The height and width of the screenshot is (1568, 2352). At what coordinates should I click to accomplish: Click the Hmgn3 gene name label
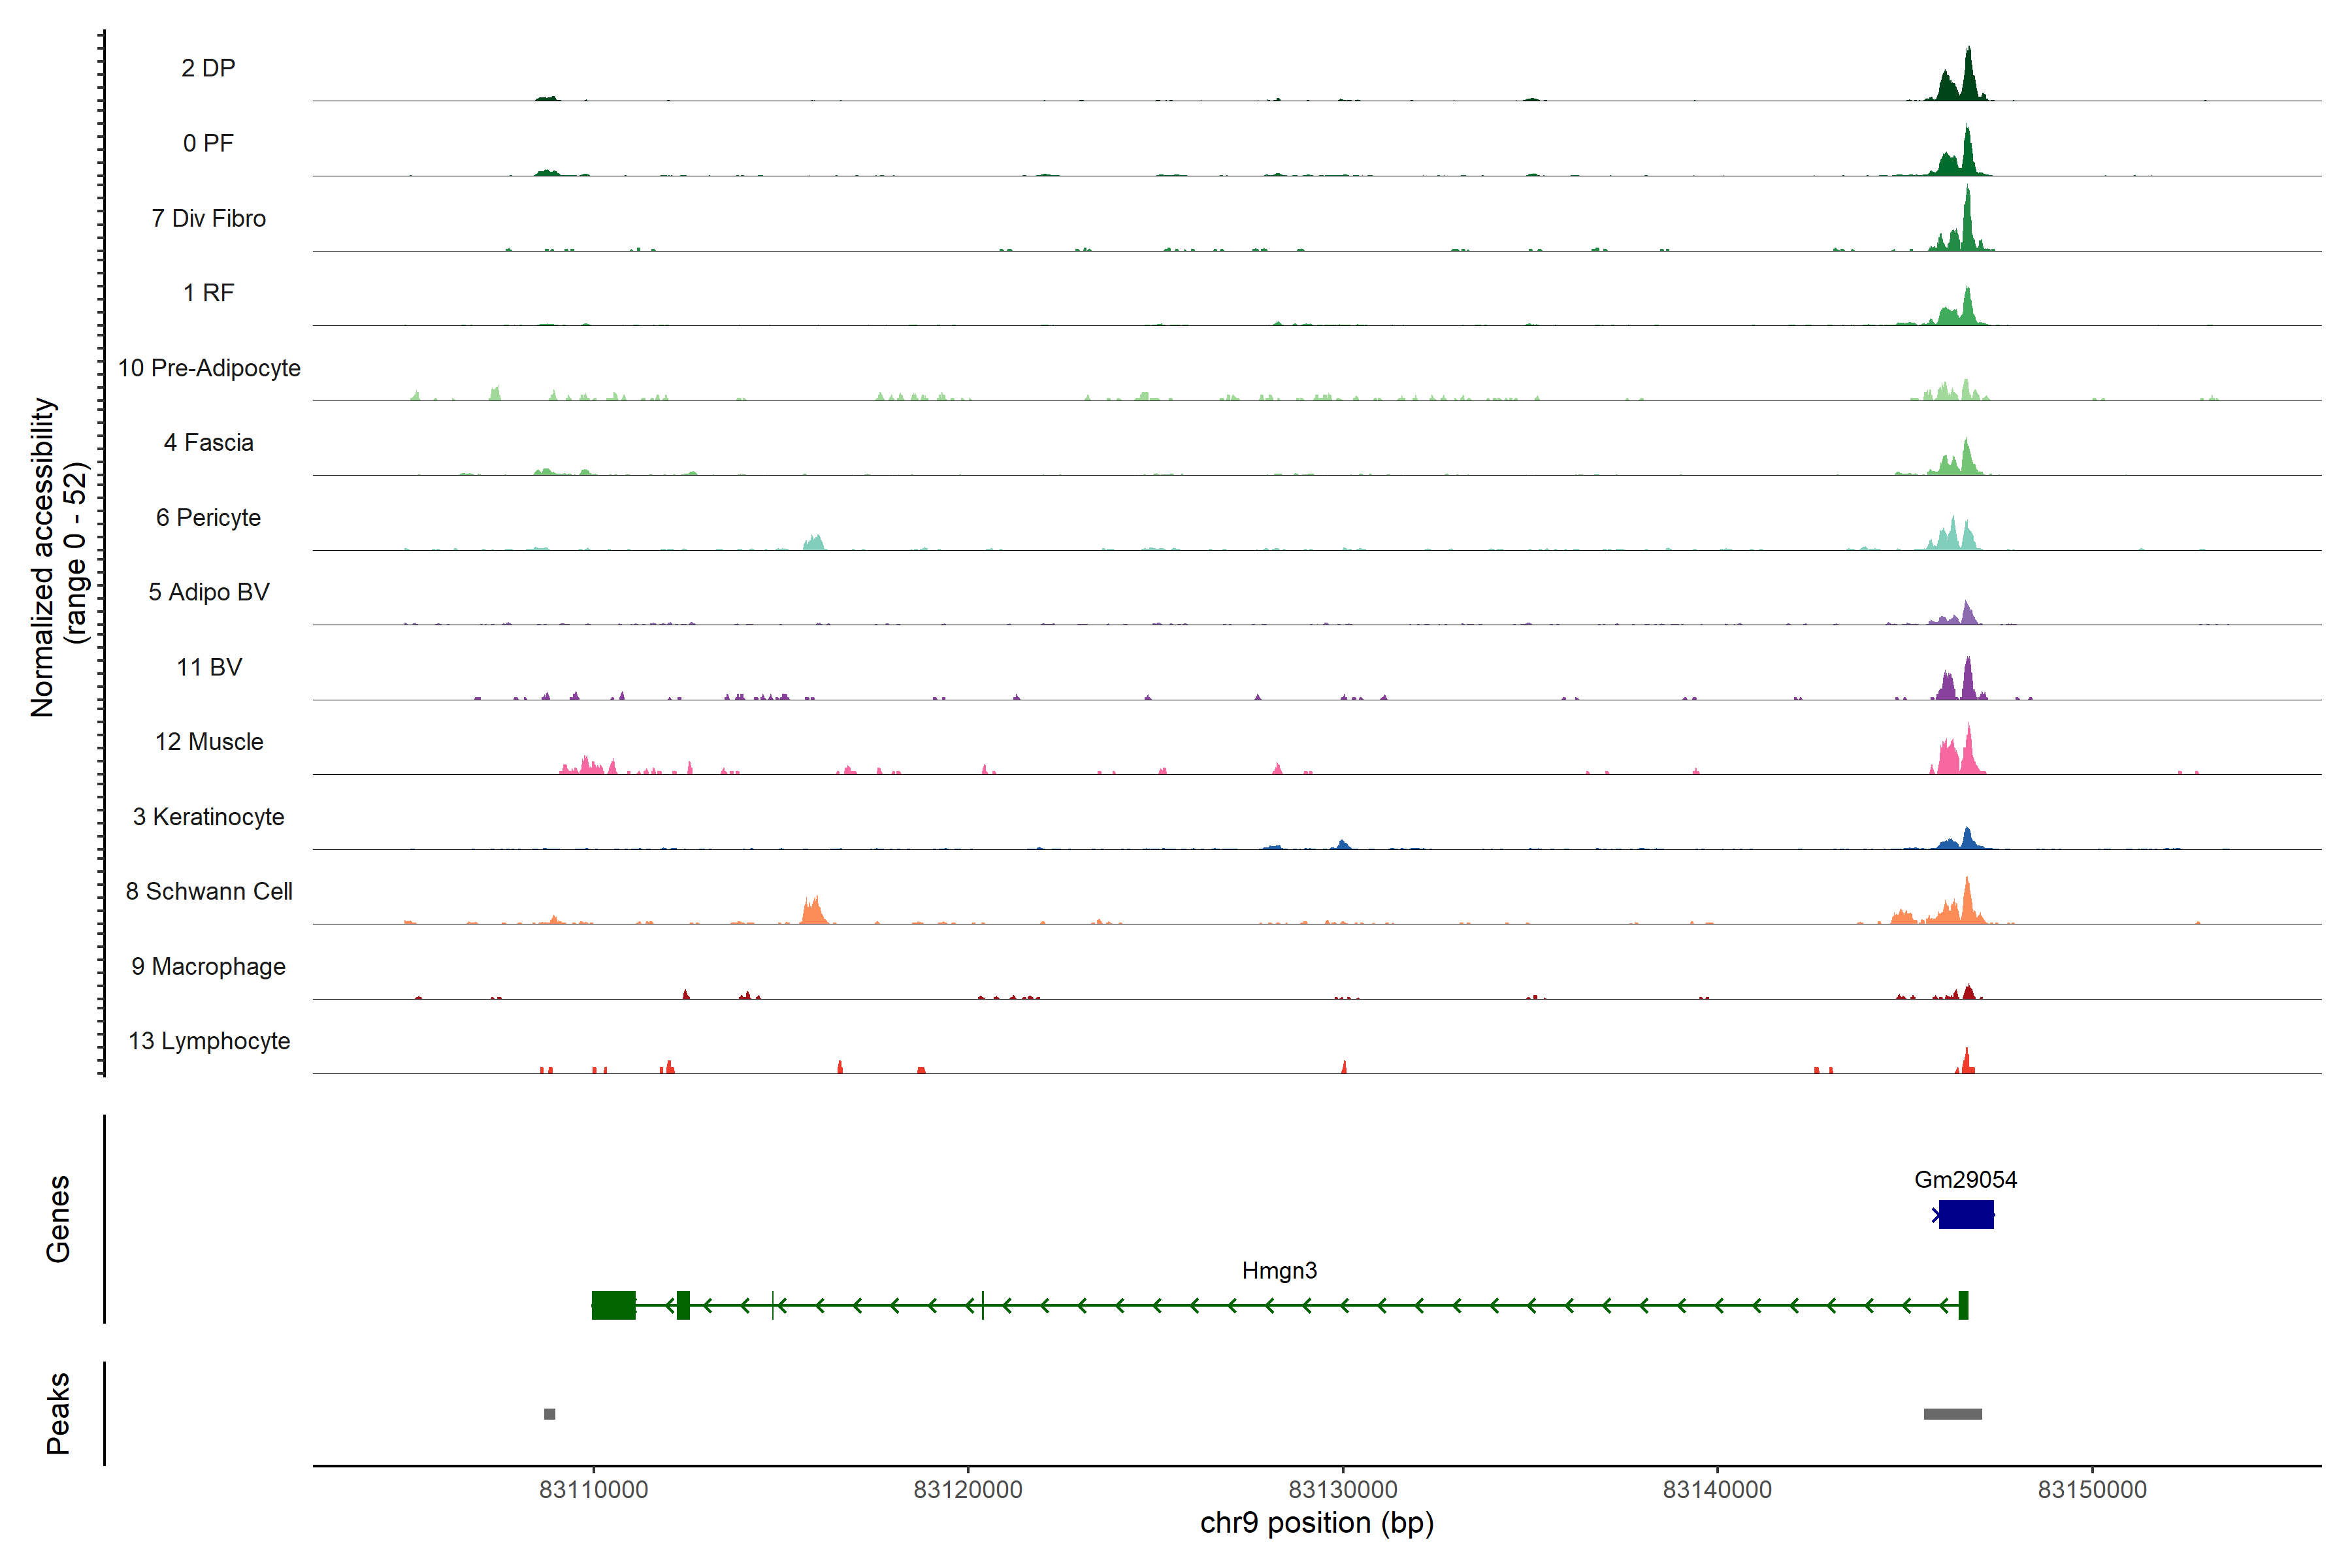pos(1279,1270)
